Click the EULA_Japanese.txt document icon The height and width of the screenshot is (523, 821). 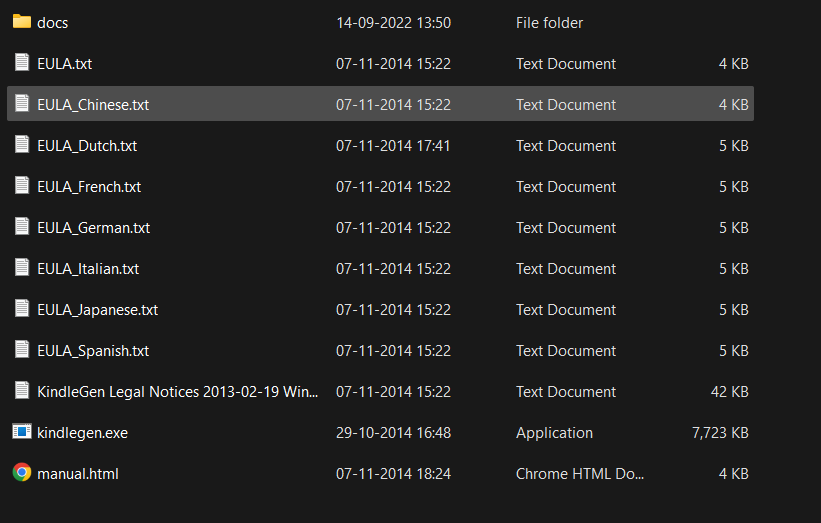pos(21,308)
